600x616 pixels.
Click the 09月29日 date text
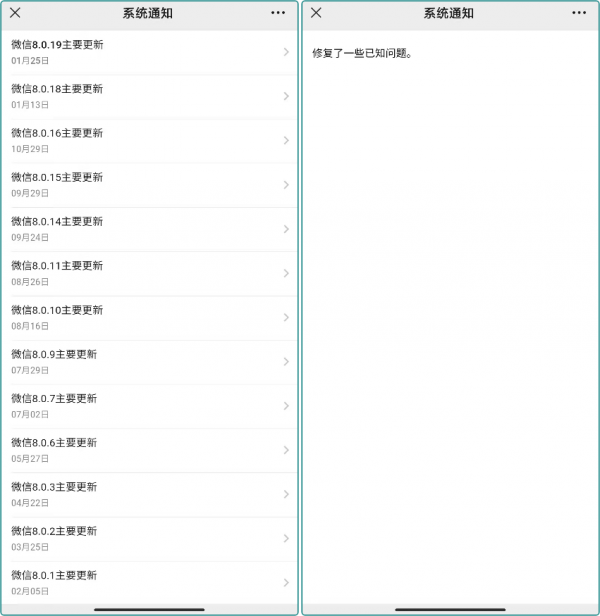pos(30,193)
